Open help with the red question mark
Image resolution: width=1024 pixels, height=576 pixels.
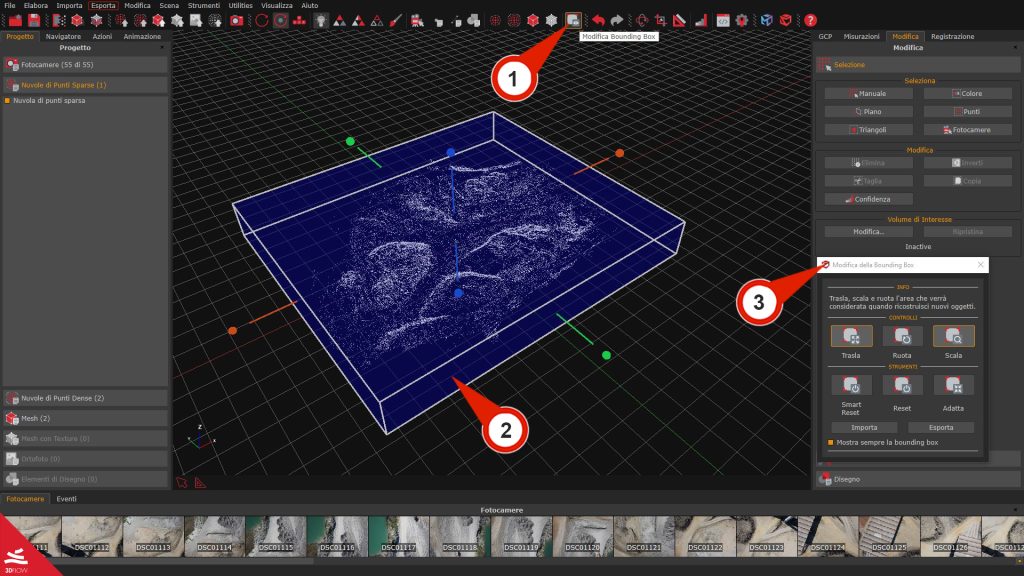point(810,21)
